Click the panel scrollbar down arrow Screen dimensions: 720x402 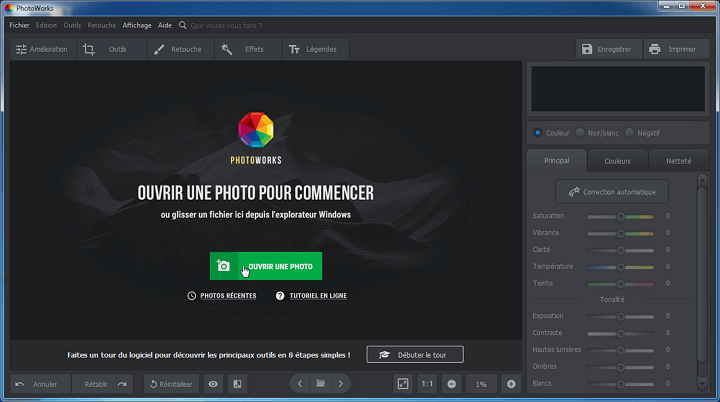(x=702, y=384)
